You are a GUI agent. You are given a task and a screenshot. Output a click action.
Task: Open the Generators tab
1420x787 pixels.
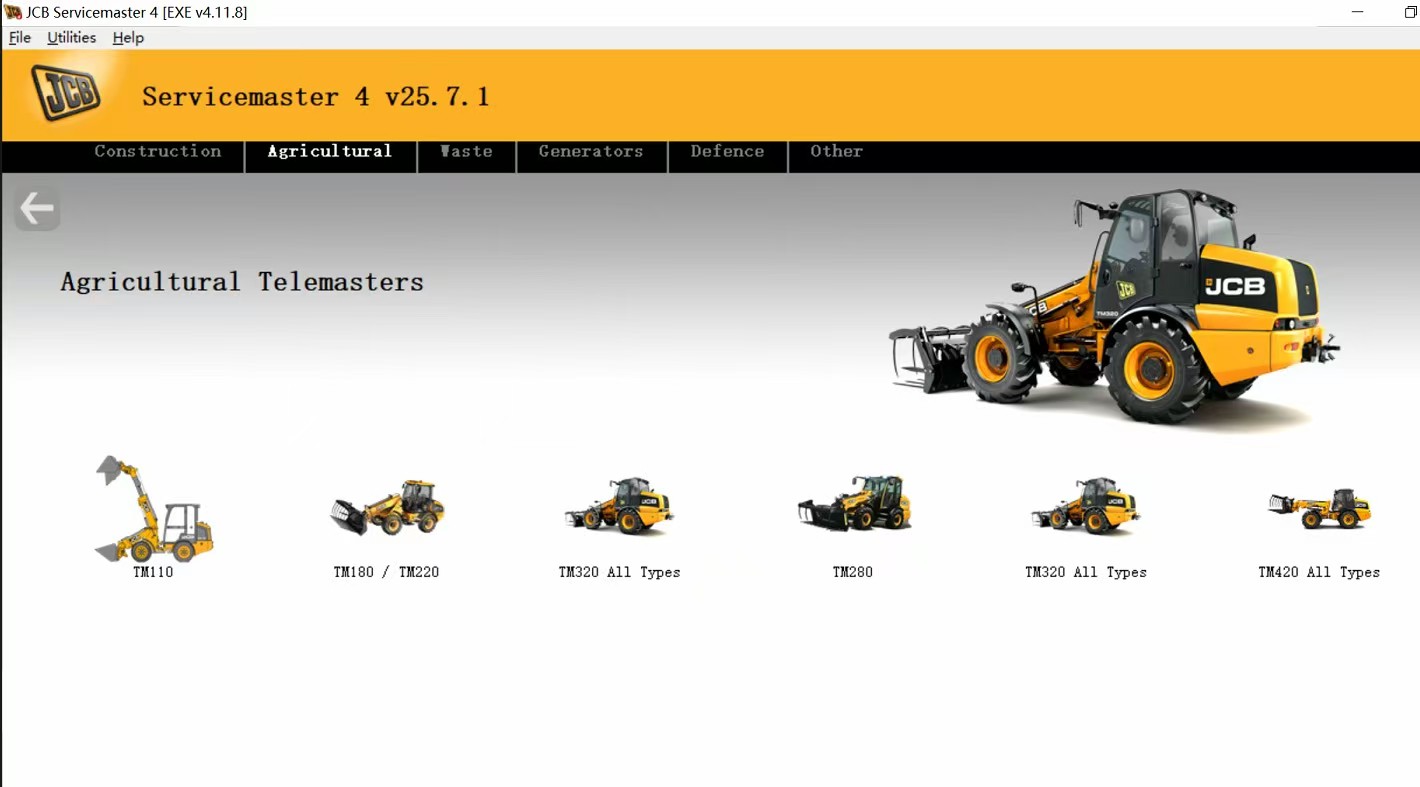(x=591, y=152)
